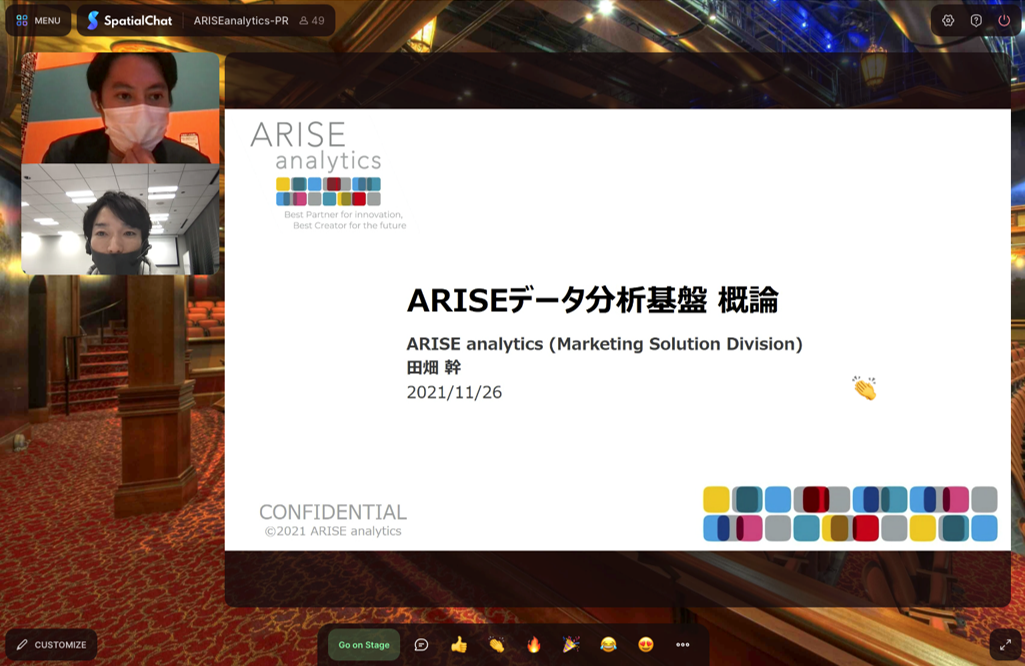Click the CUSTOMIZE button
The width and height of the screenshot is (1025, 666).
click(51, 645)
